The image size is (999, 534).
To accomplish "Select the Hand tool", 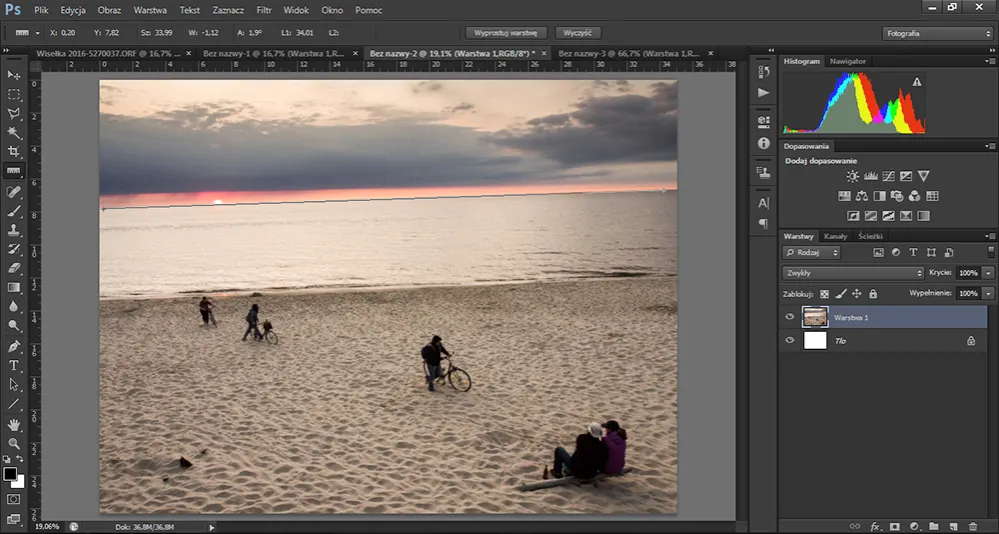I will (13, 424).
